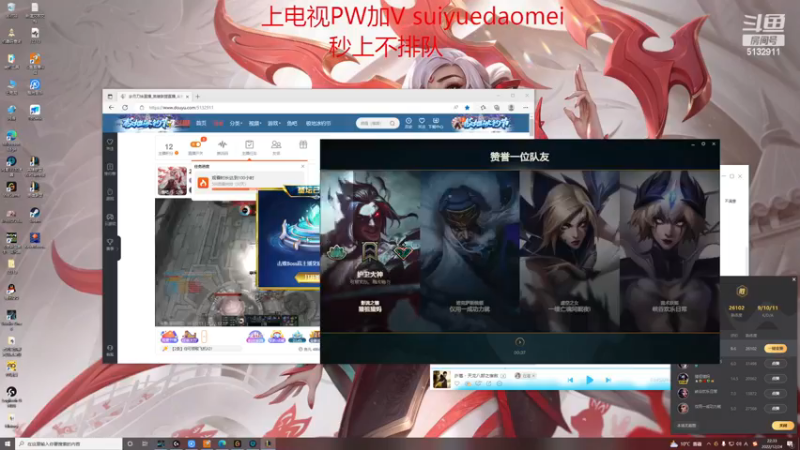Open 鱼吧 in Douyu navigation bar
800x450 pixels.
(292, 123)
